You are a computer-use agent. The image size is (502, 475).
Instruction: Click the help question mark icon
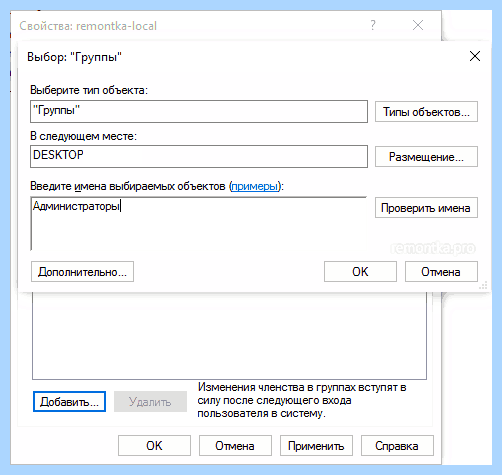pos(373,25)
